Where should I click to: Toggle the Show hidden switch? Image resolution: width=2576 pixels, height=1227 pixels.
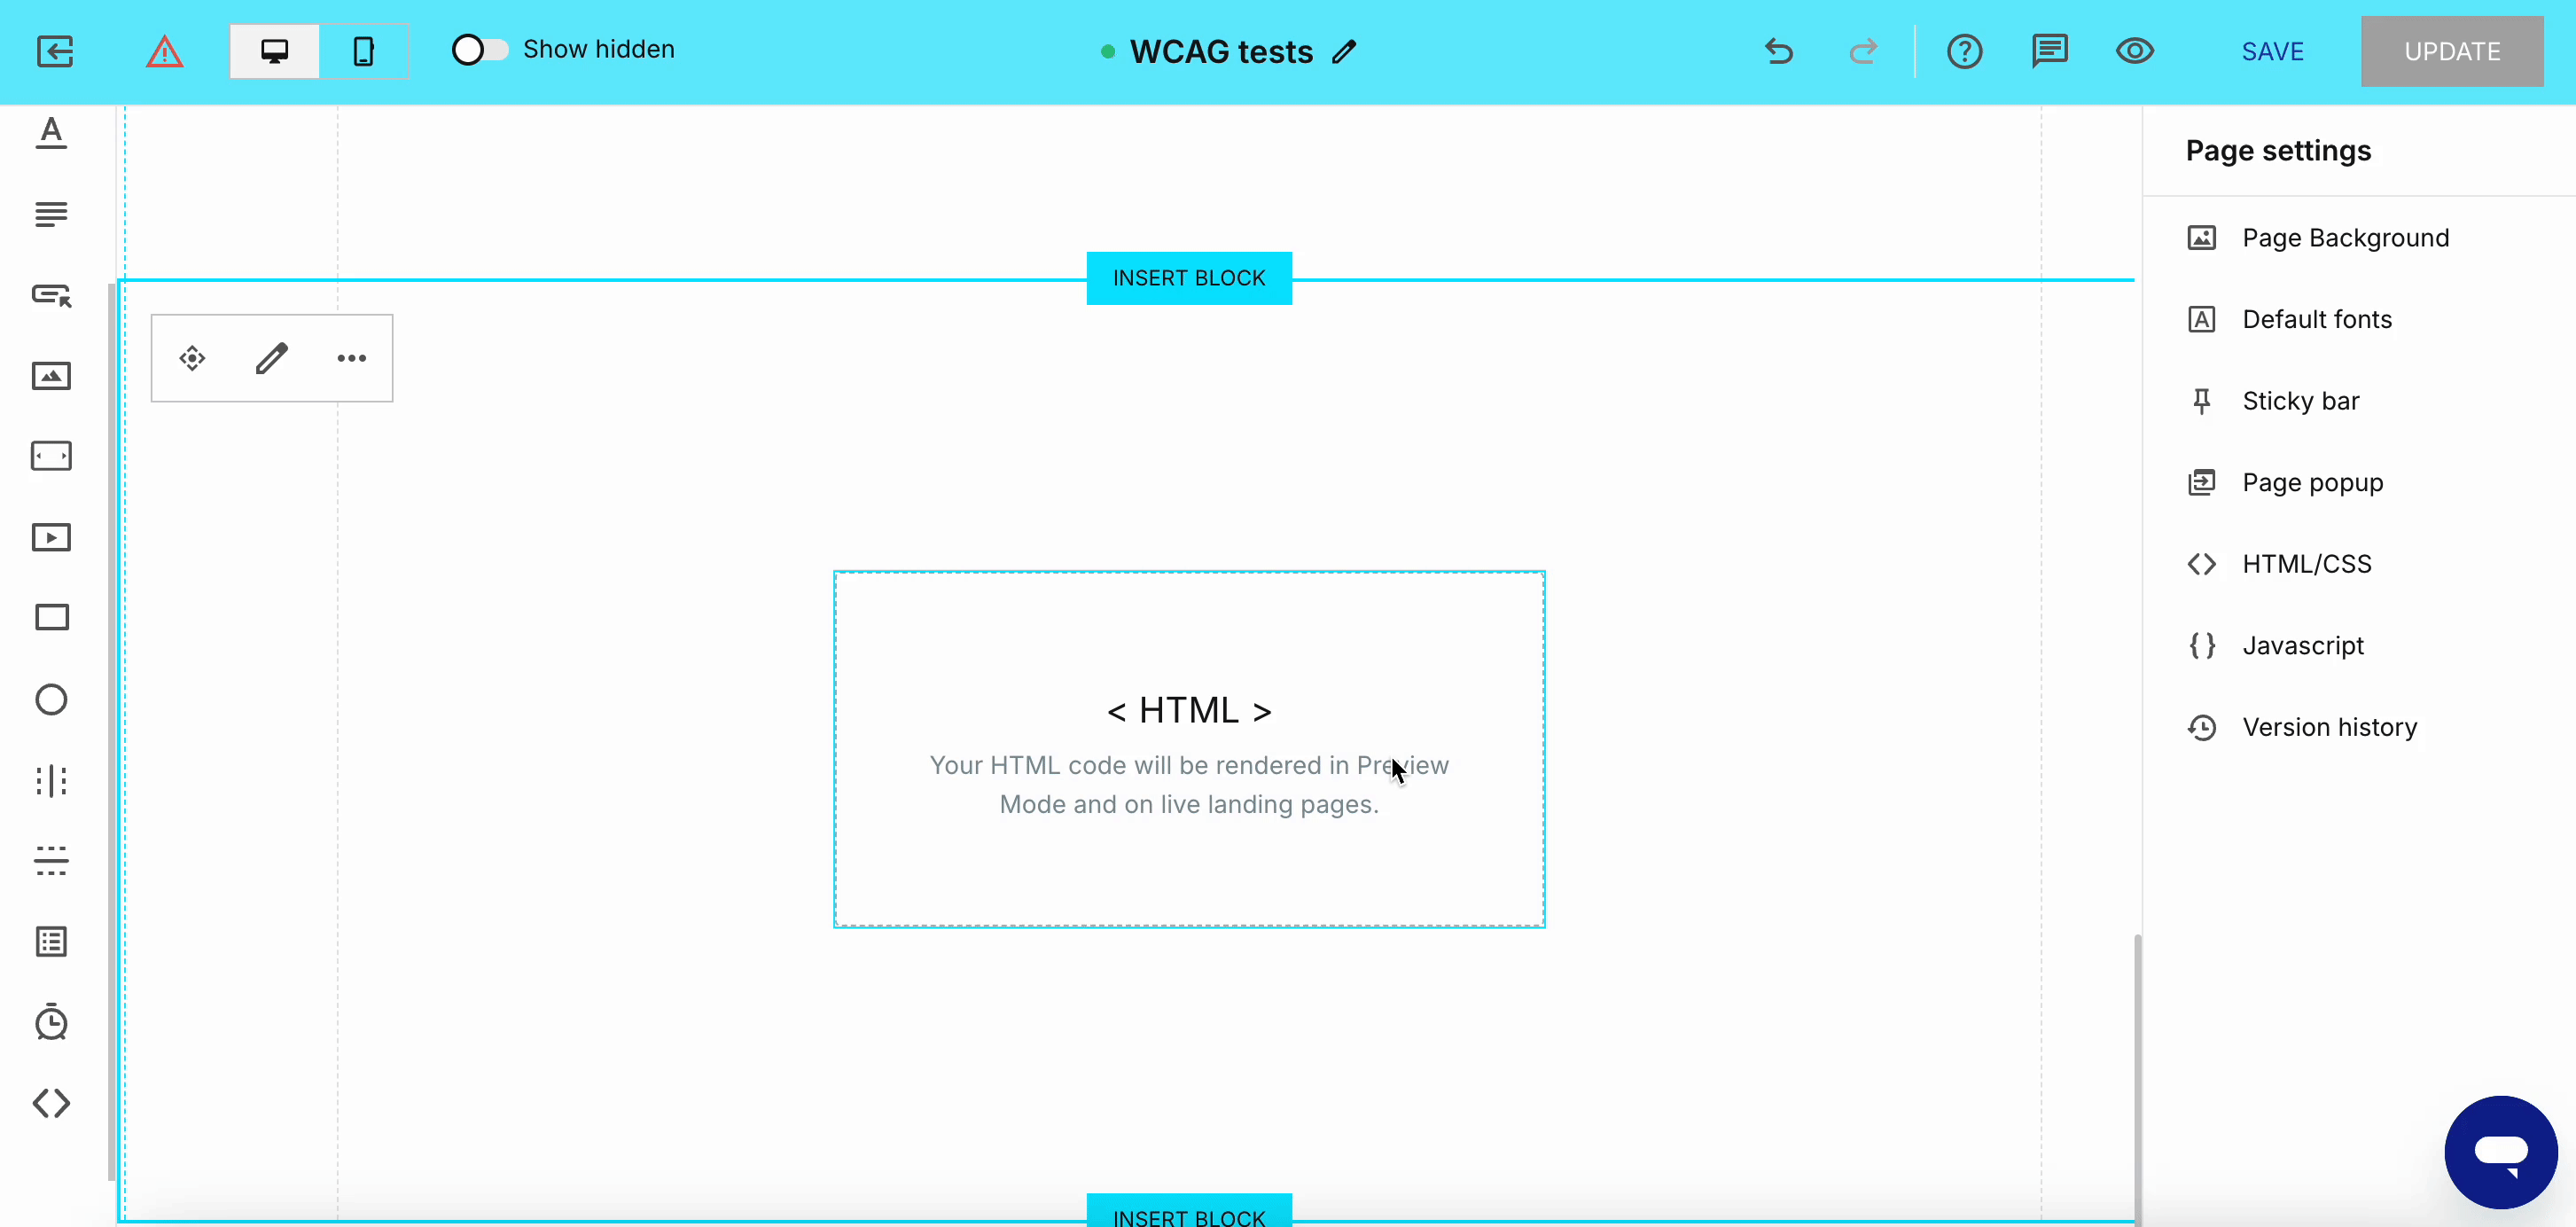pyautogui.click(x=479, y=49)
